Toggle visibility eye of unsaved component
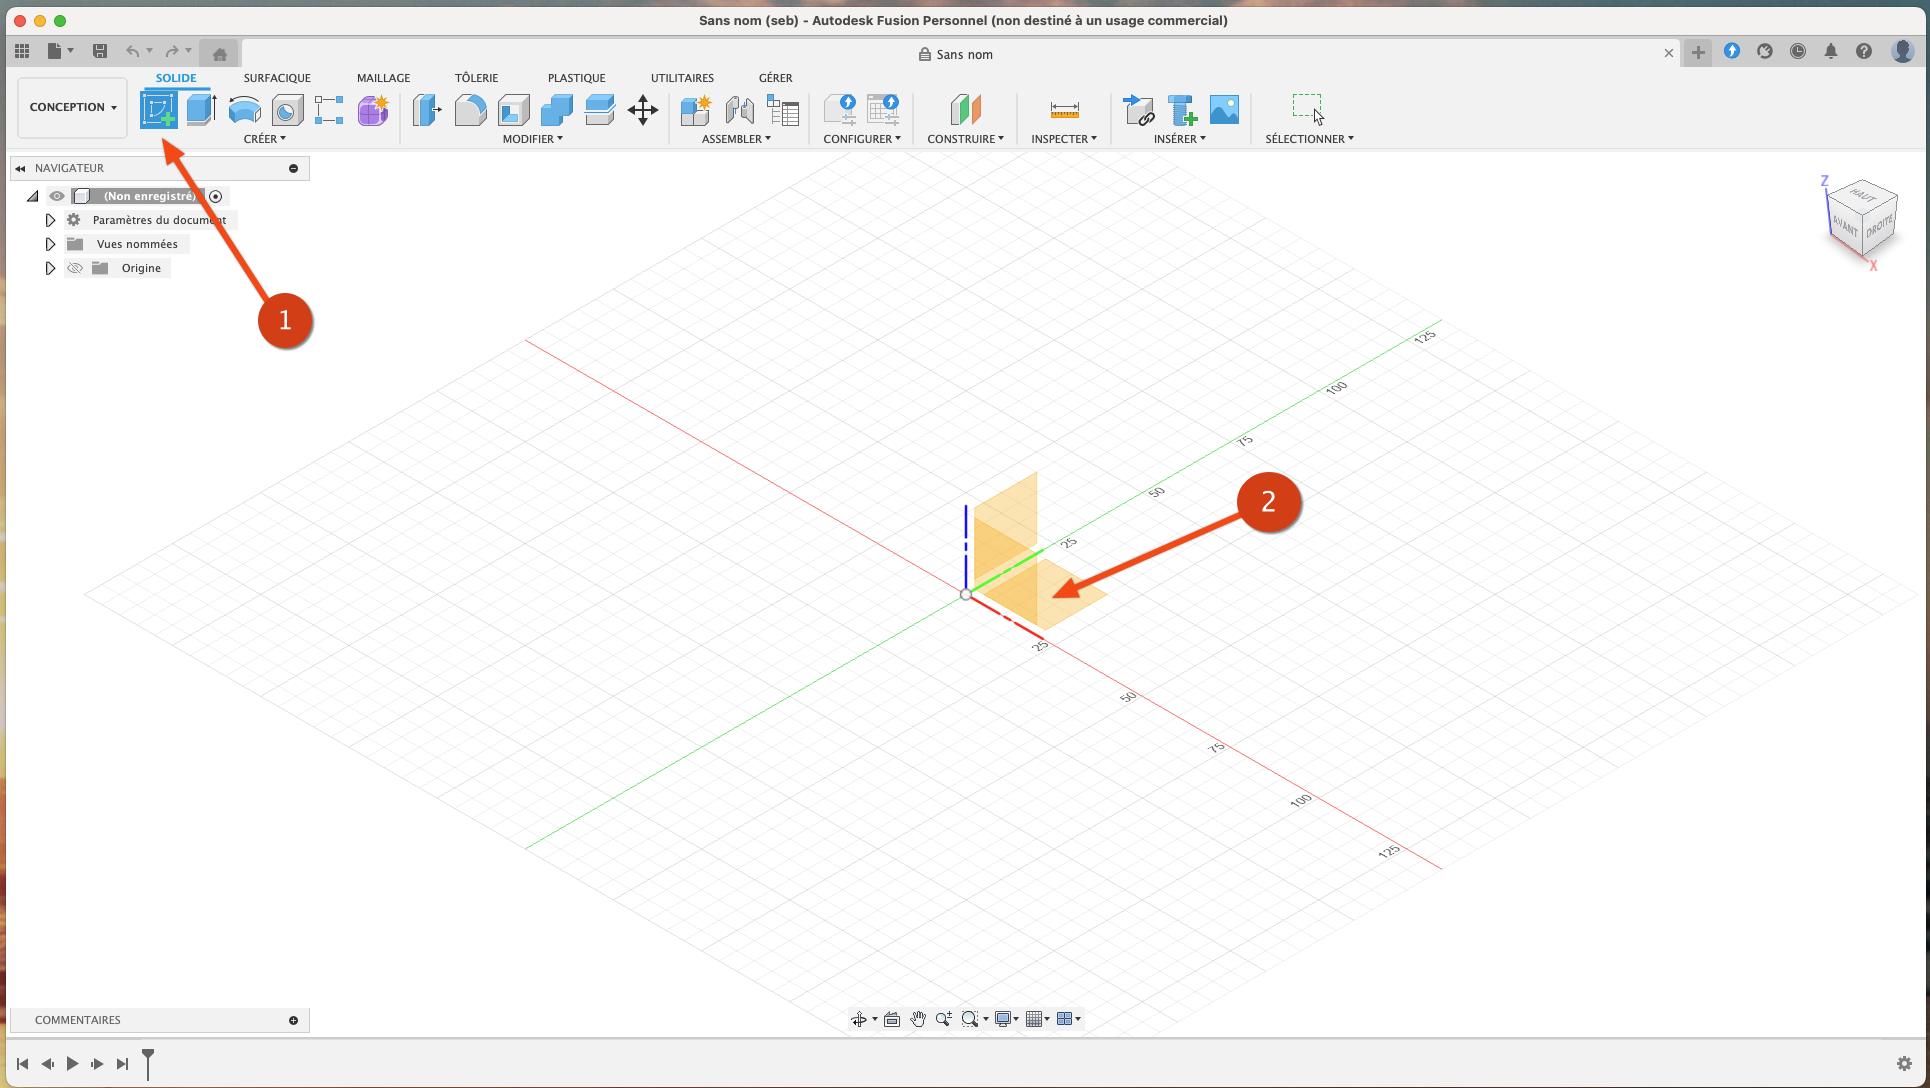Image resolution: width=1930 pixels, height=1088 pixels. (57, 196)
